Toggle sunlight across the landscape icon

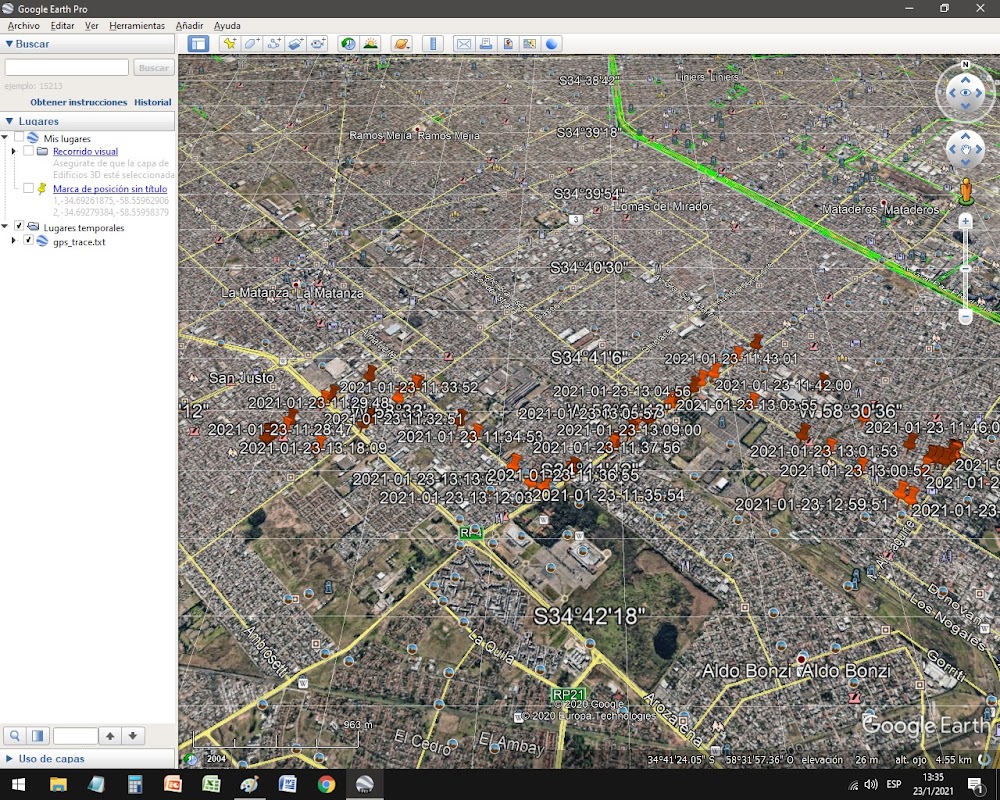pos(371,44)
